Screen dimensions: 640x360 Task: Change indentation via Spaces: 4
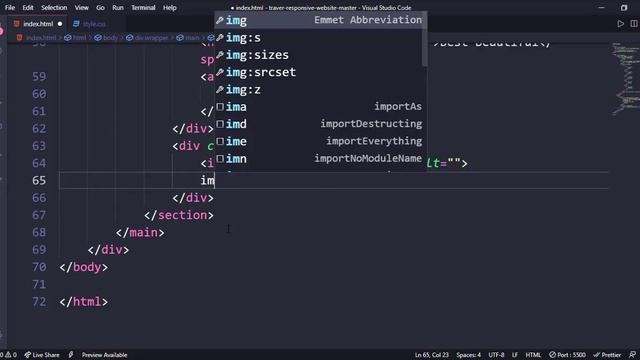(469, 355)
